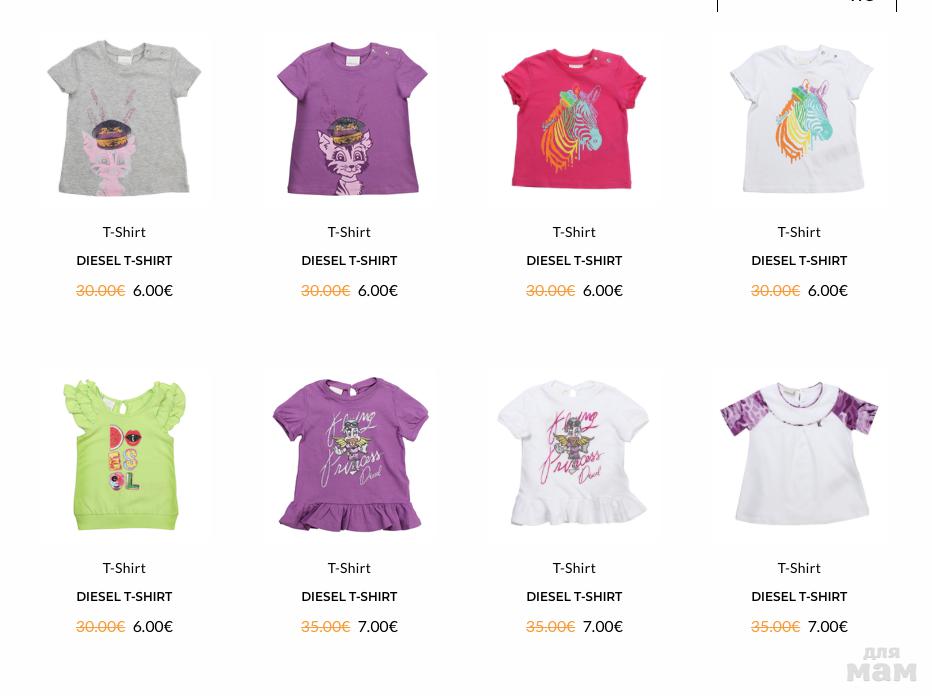Open the partially visible dropdown box at top right
932x696 pixels.
[807, 5]
